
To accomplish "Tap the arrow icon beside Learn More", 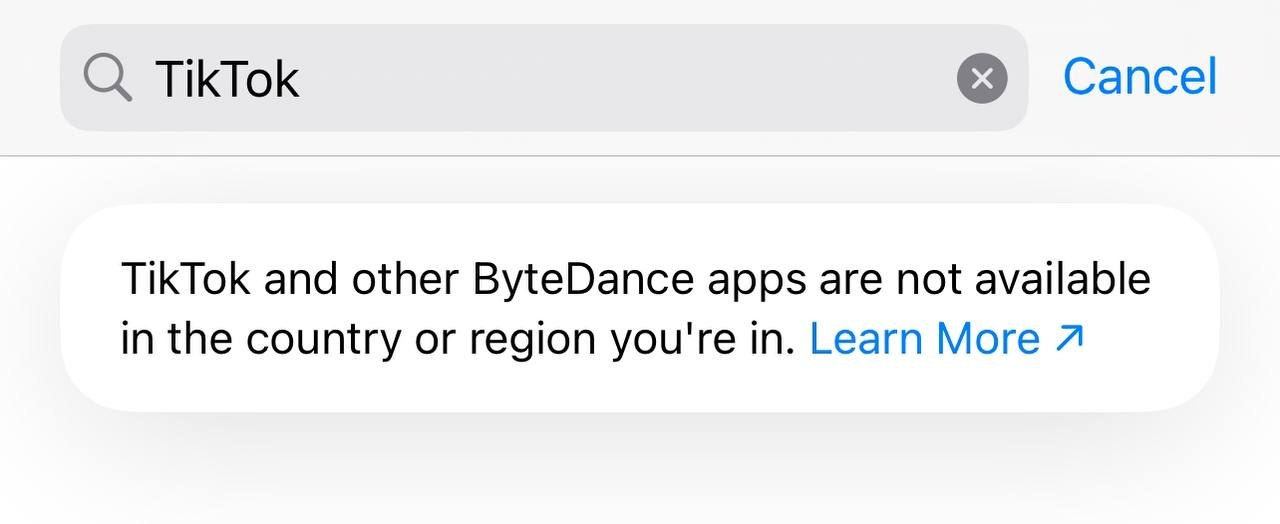I will click(1069, 339).
